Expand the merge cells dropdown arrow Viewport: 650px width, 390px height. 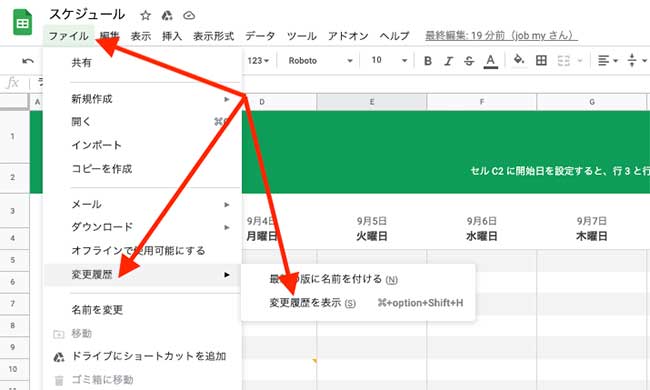click(580, 61)
